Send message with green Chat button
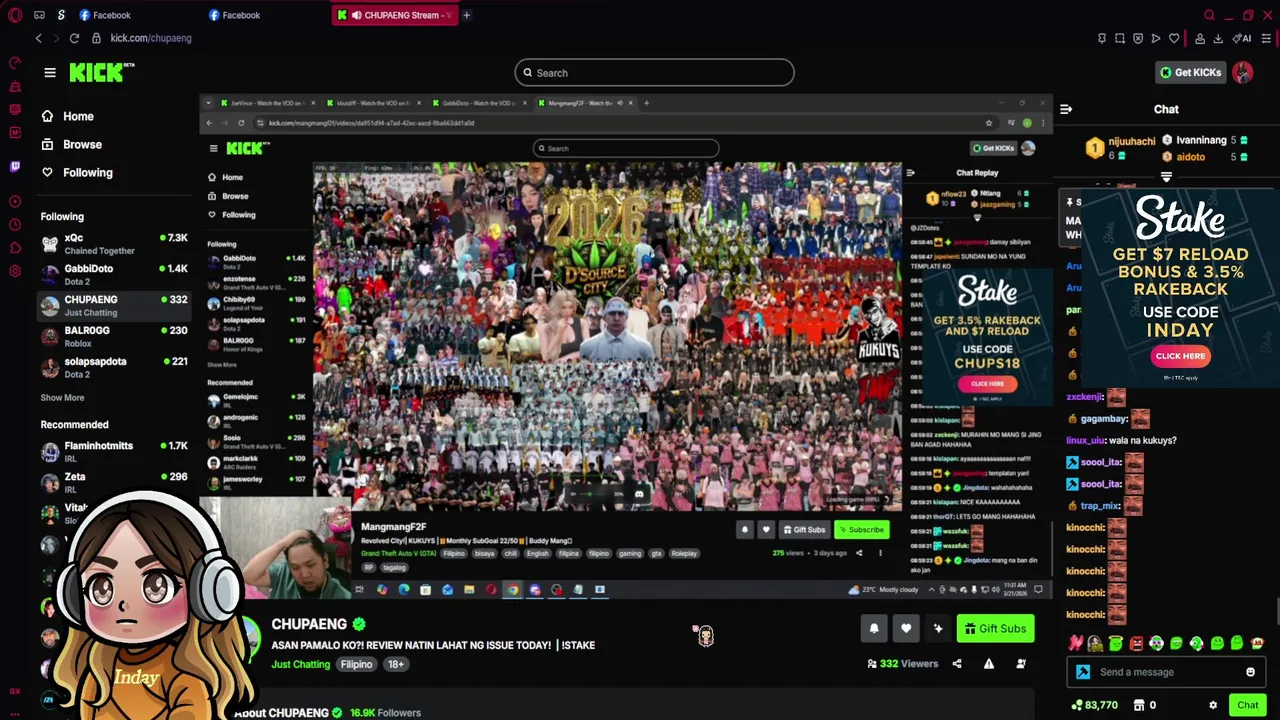1280x720 pixels. (x=1247, y=705)
